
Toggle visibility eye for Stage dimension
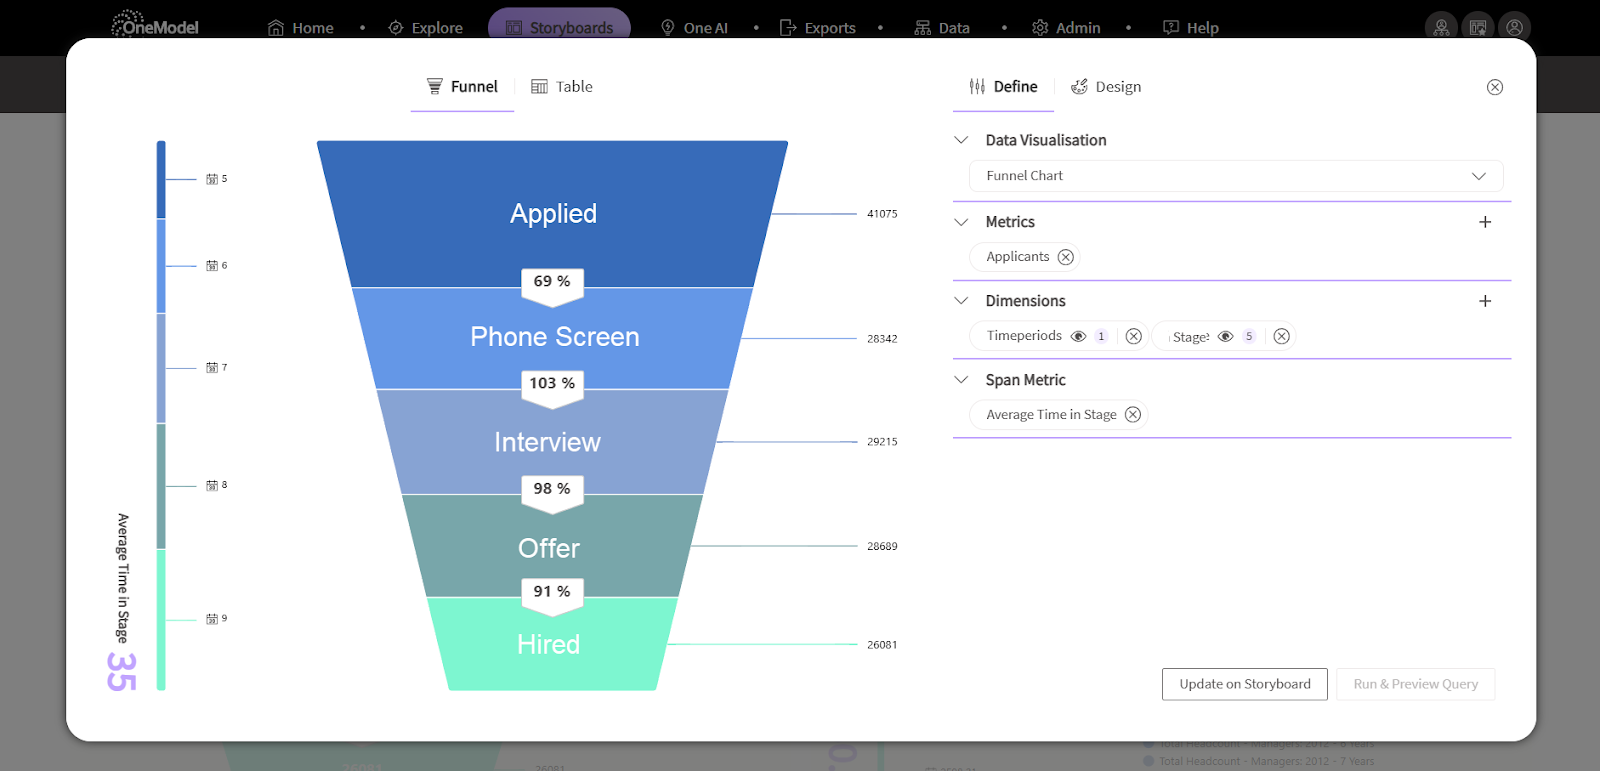click(x=1225, y=336)
